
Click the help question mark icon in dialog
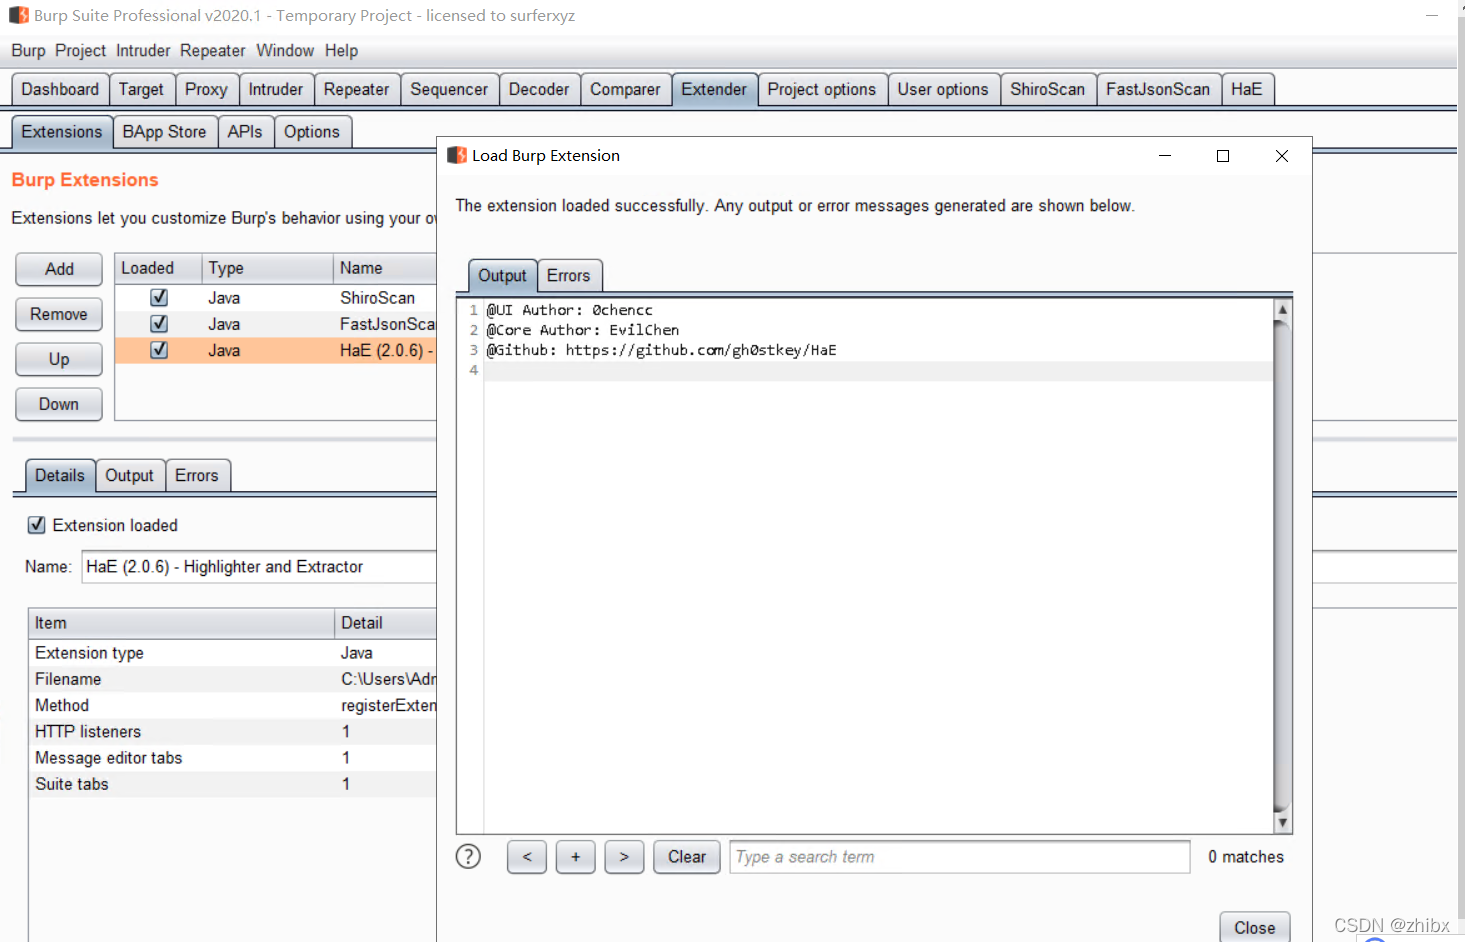pyautogui.click(x=468, y=857)
